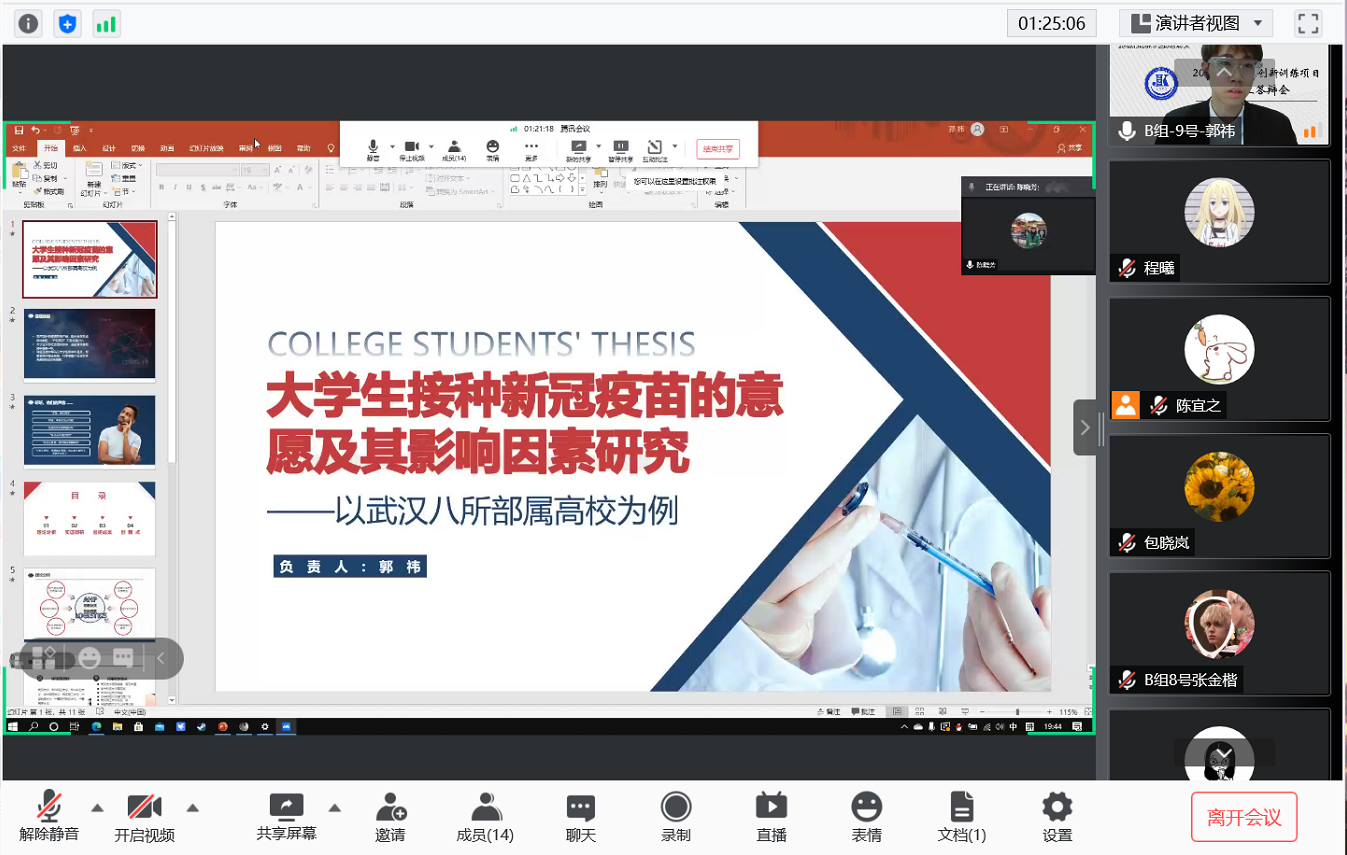Open meeting 设置 settings
Screen dimensions: 1347x855
pyautogui.click(x=1057, y=816)
